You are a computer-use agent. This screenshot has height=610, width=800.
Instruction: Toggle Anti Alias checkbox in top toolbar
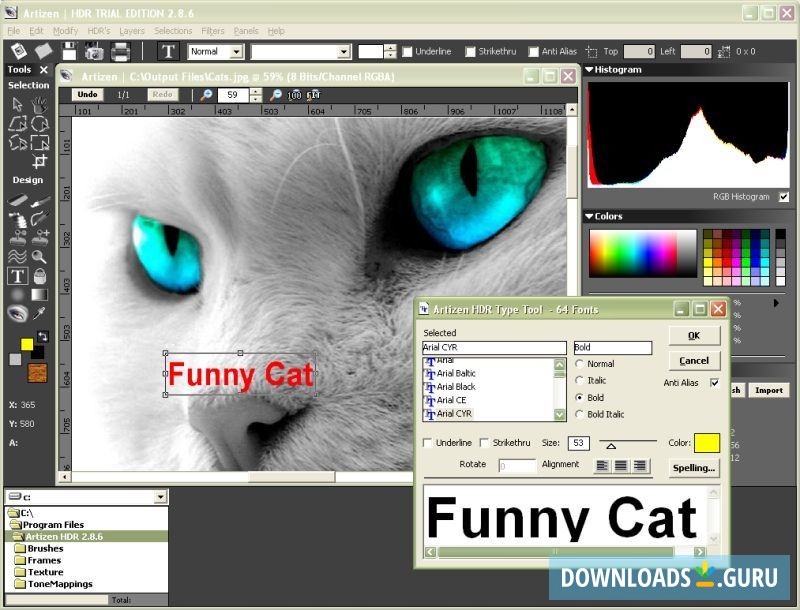point(533,52)
